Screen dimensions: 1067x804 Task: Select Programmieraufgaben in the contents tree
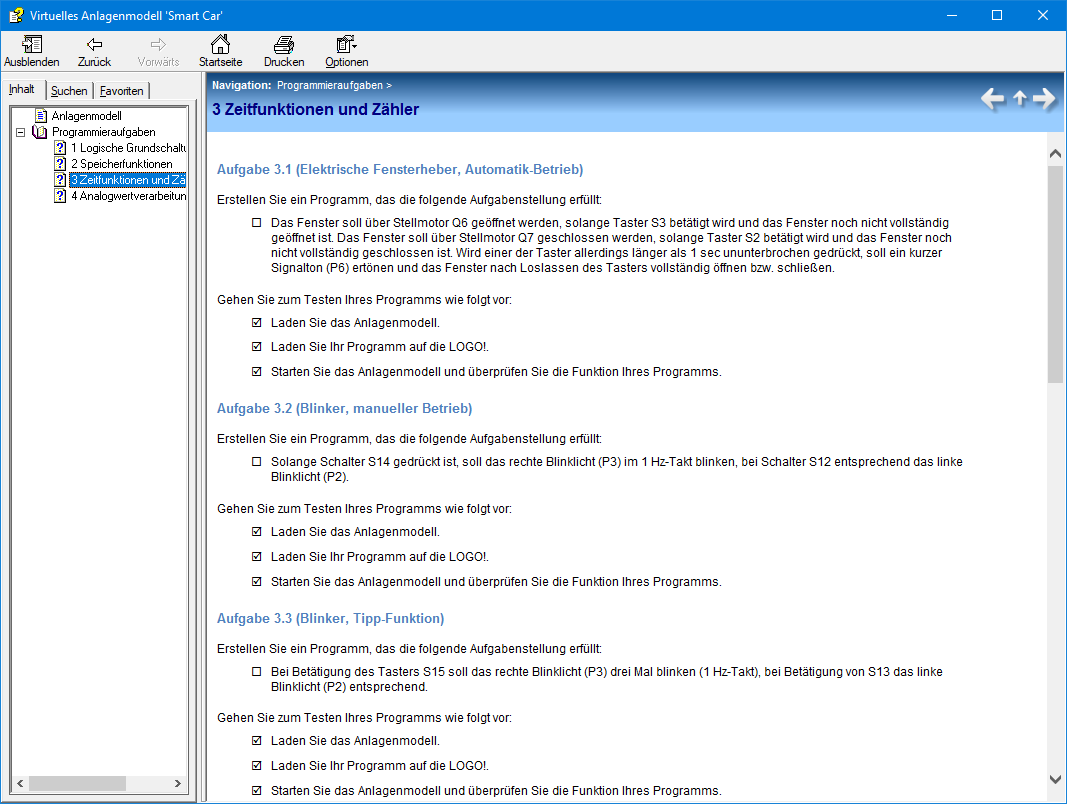103,132
